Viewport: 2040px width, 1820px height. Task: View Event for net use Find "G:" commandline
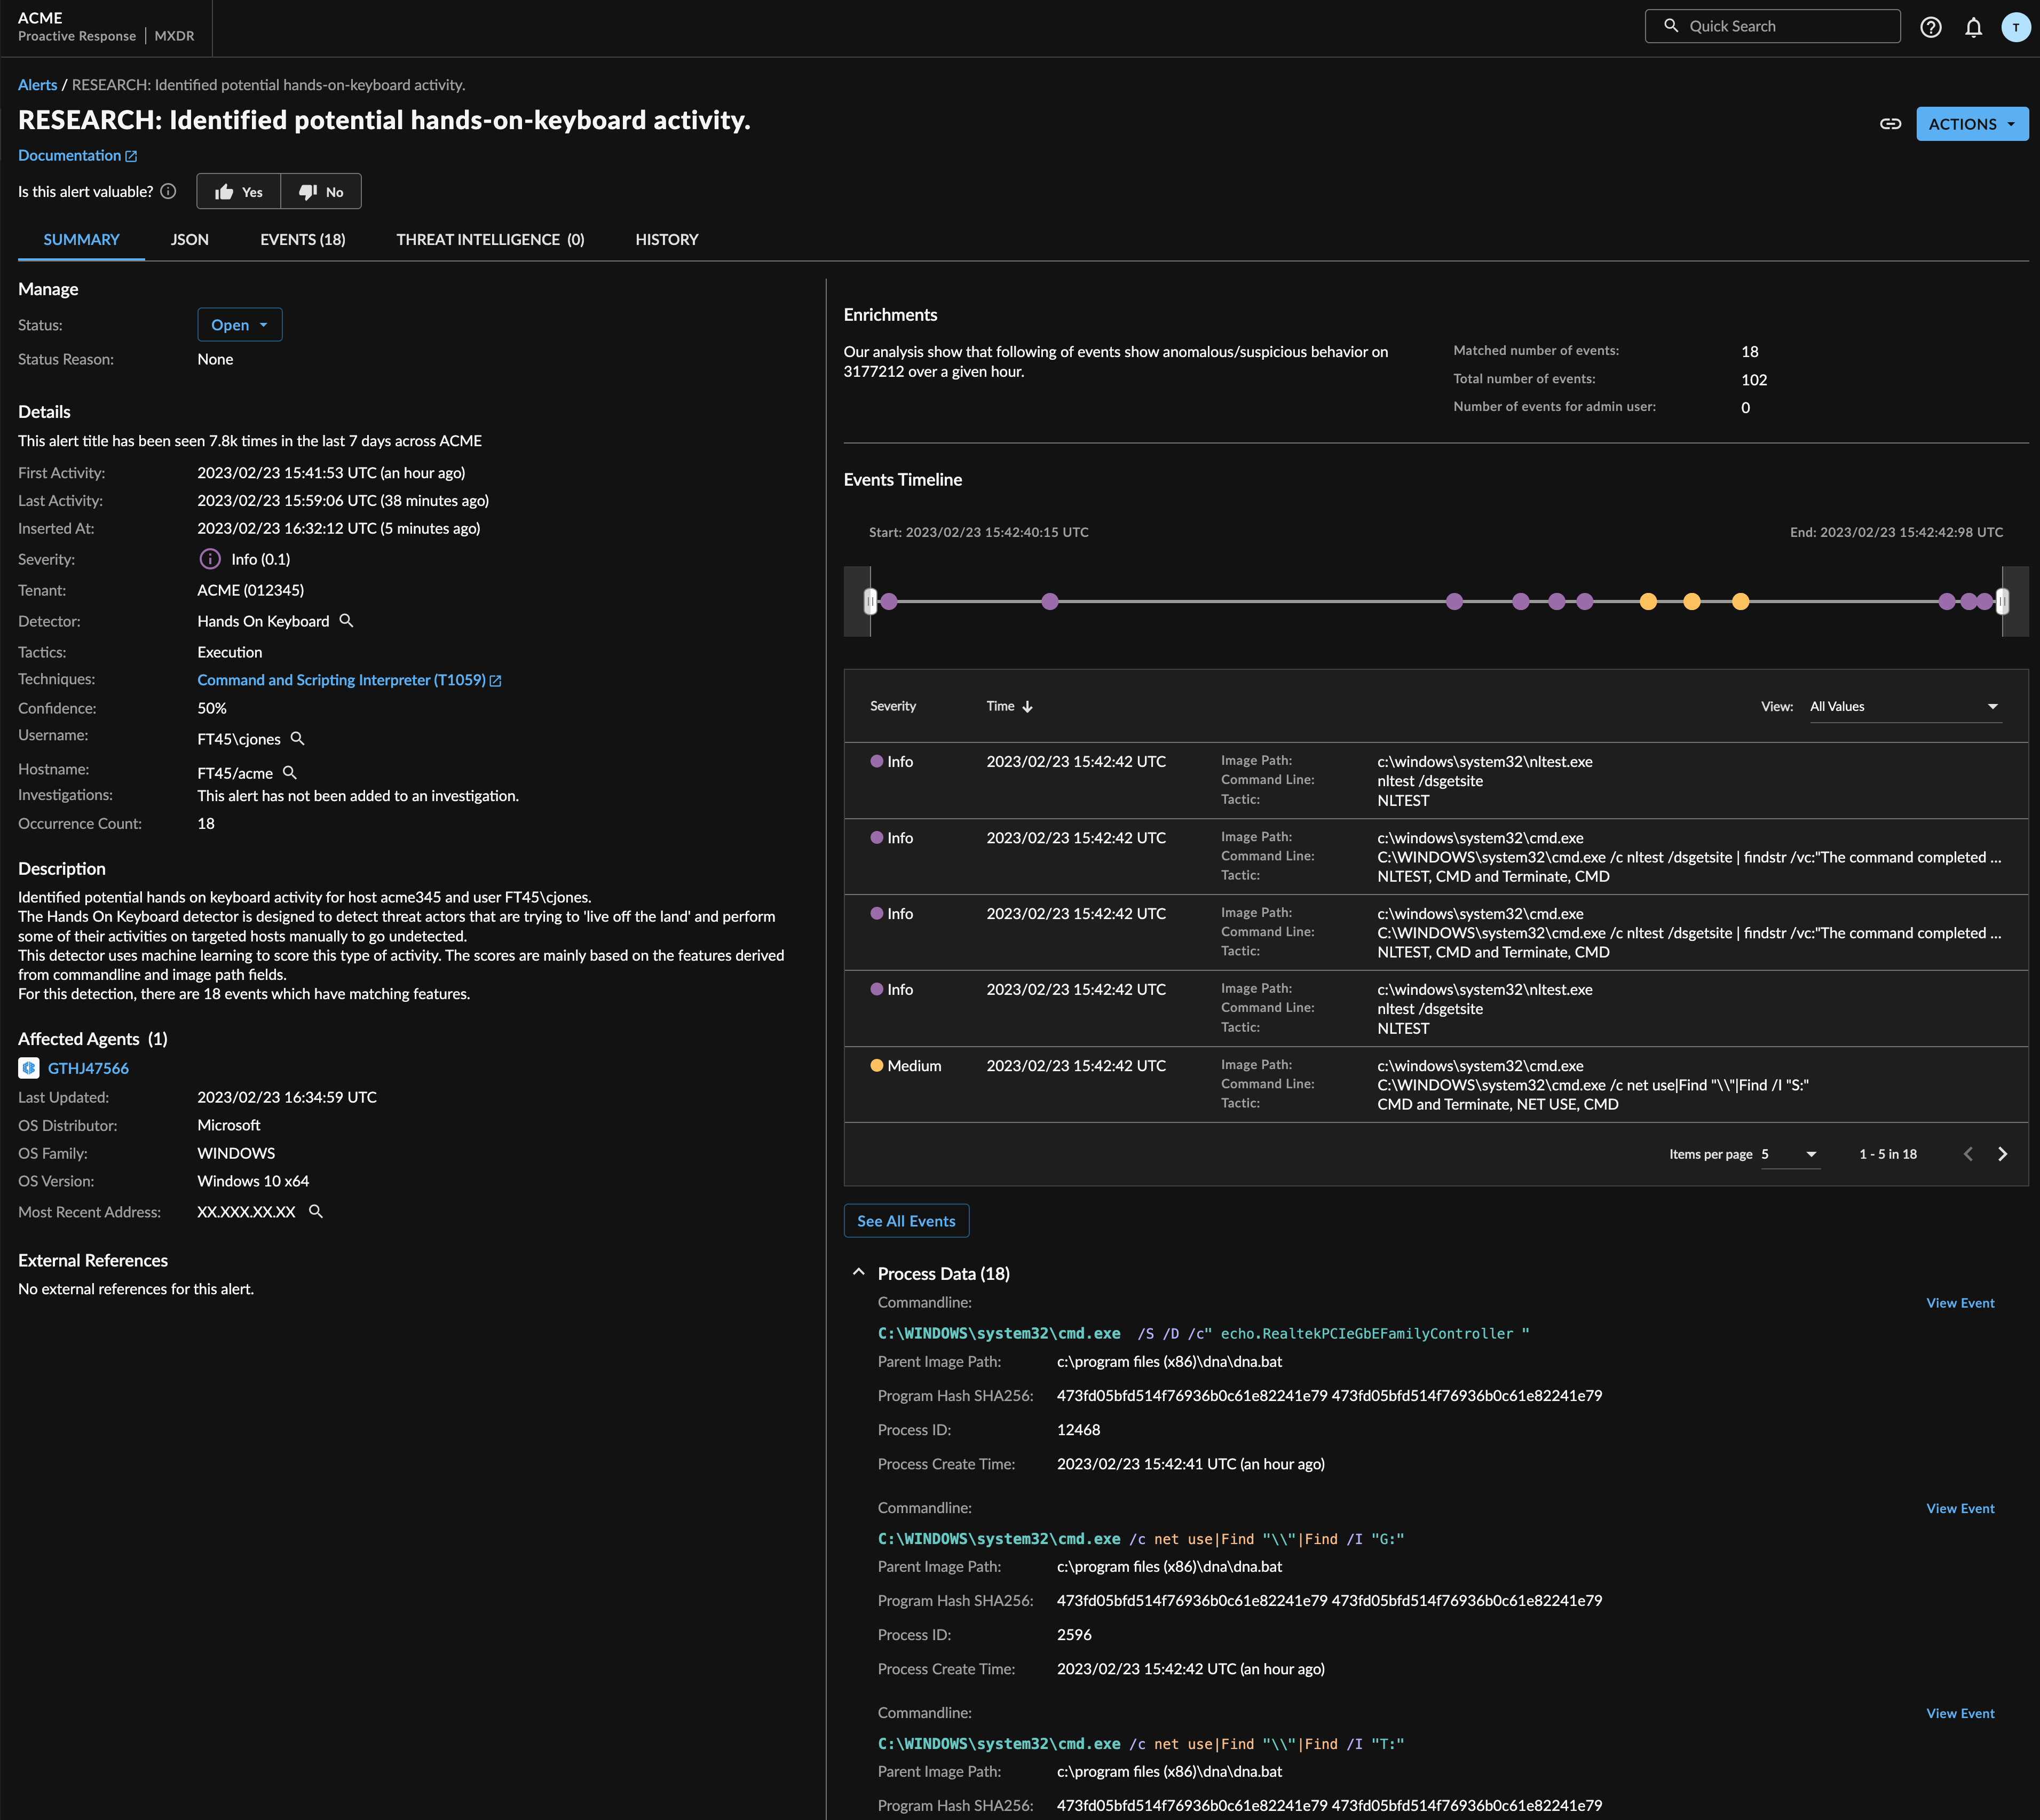[x=1960, y=1508]
